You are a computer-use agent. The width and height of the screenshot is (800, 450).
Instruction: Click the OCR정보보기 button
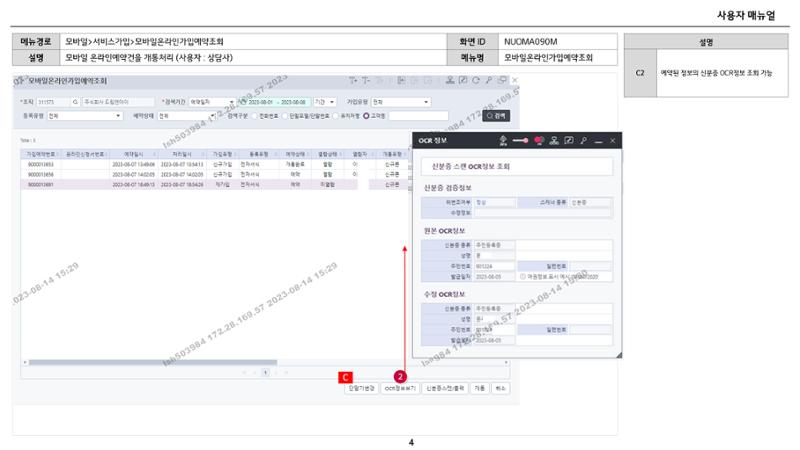pyautogui.click(x=401, y=388)
